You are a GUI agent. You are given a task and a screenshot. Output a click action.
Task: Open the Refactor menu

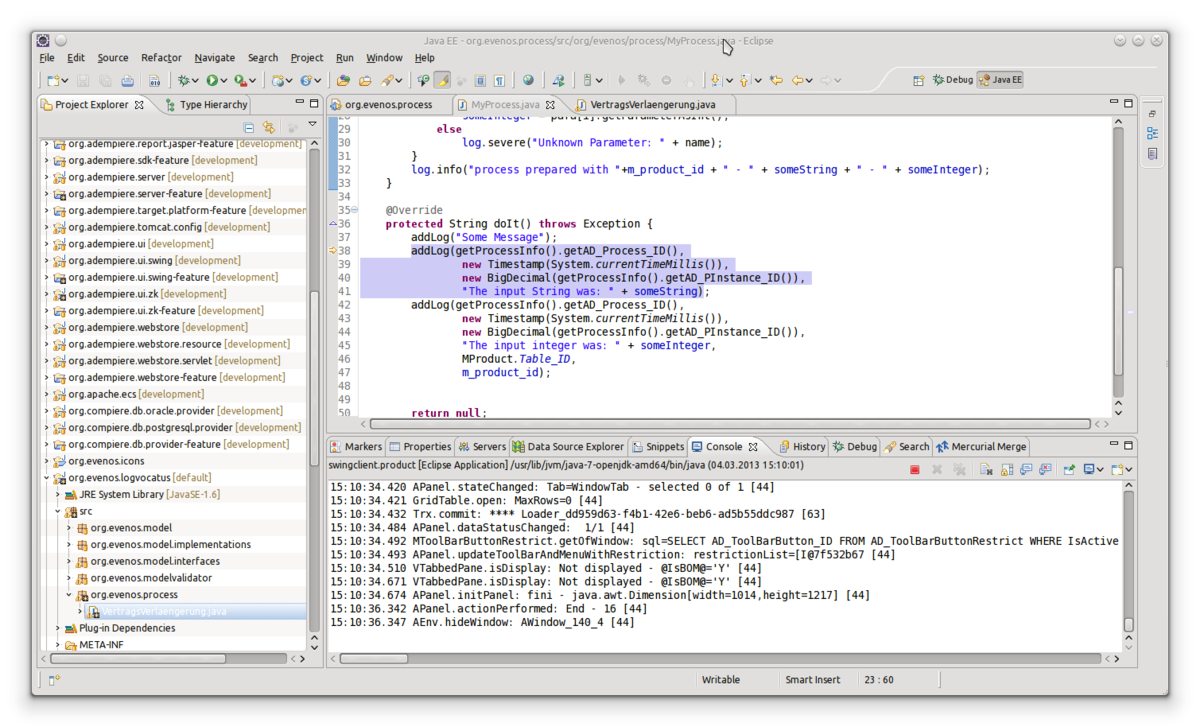point(161,58)
